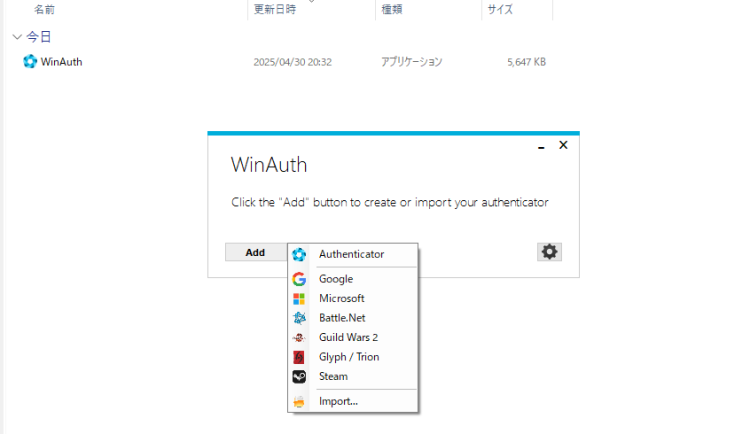The height and width of the screenshot is (434, 750).
Task: Click the Microsoft logo icon in menu
Action: click(x=299, y=299)
